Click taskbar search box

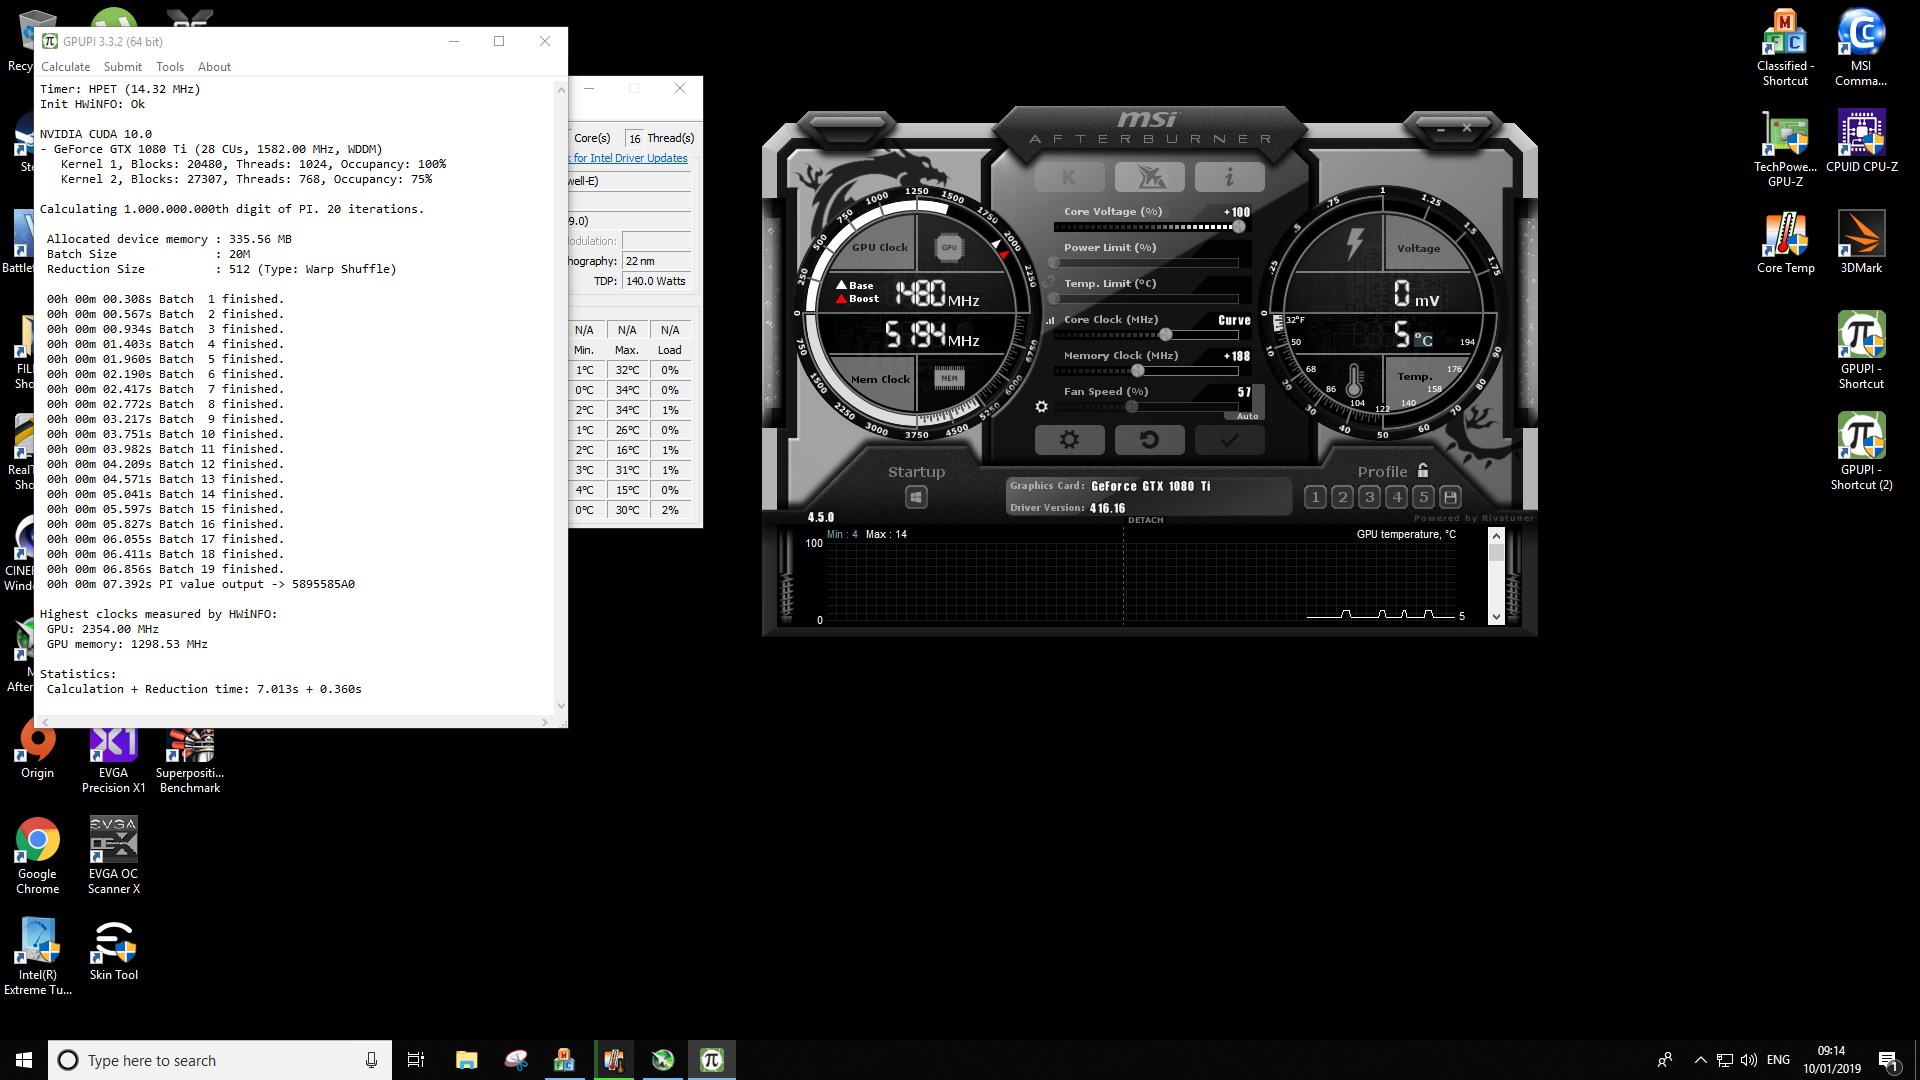[220, 1060]
